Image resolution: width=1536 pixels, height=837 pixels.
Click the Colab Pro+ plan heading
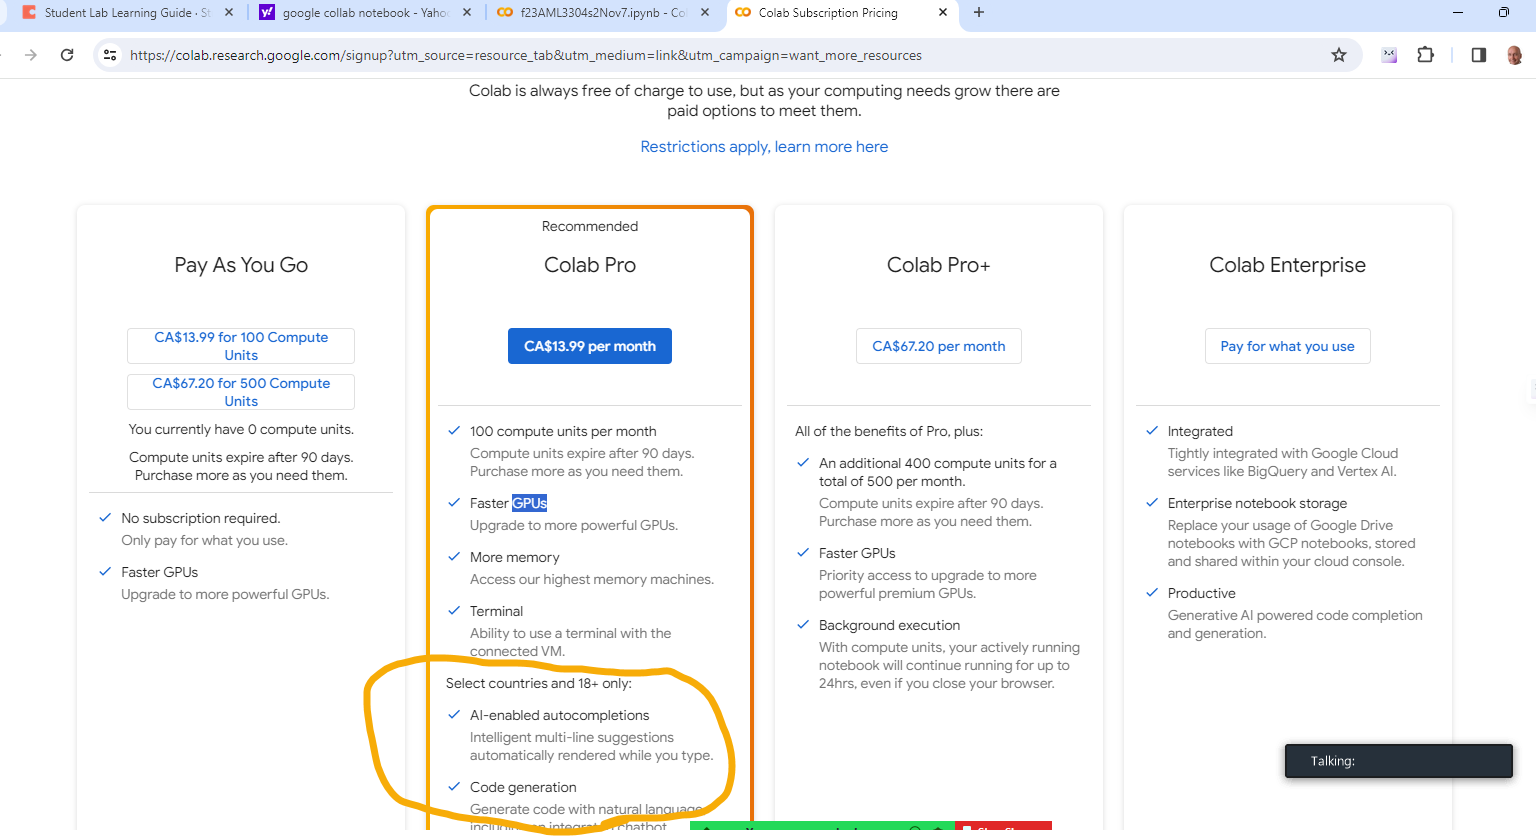[x=939, y=265]
